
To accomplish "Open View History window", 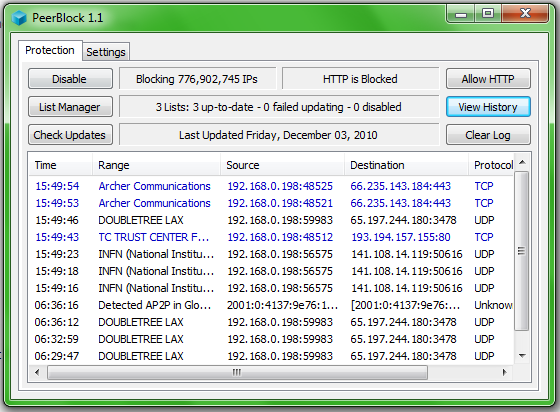I will [x=488, y=107].
